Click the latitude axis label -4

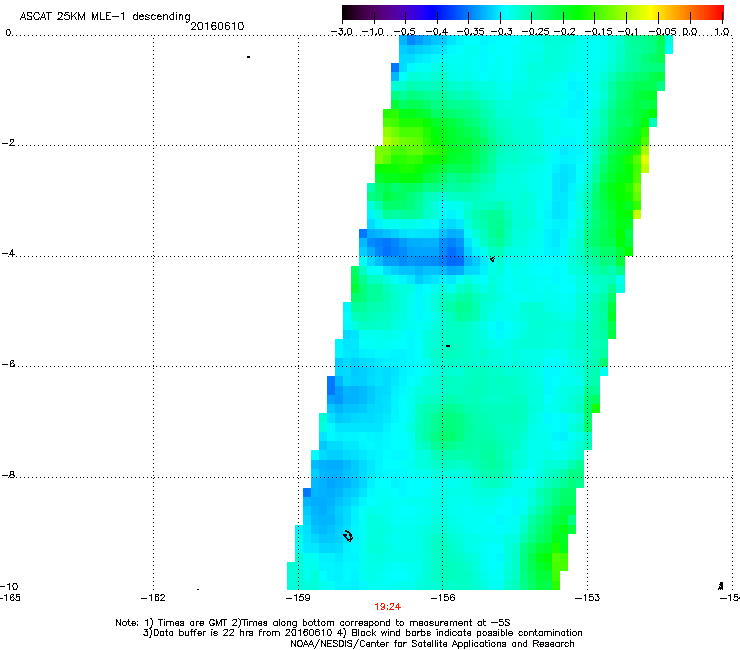8,253
